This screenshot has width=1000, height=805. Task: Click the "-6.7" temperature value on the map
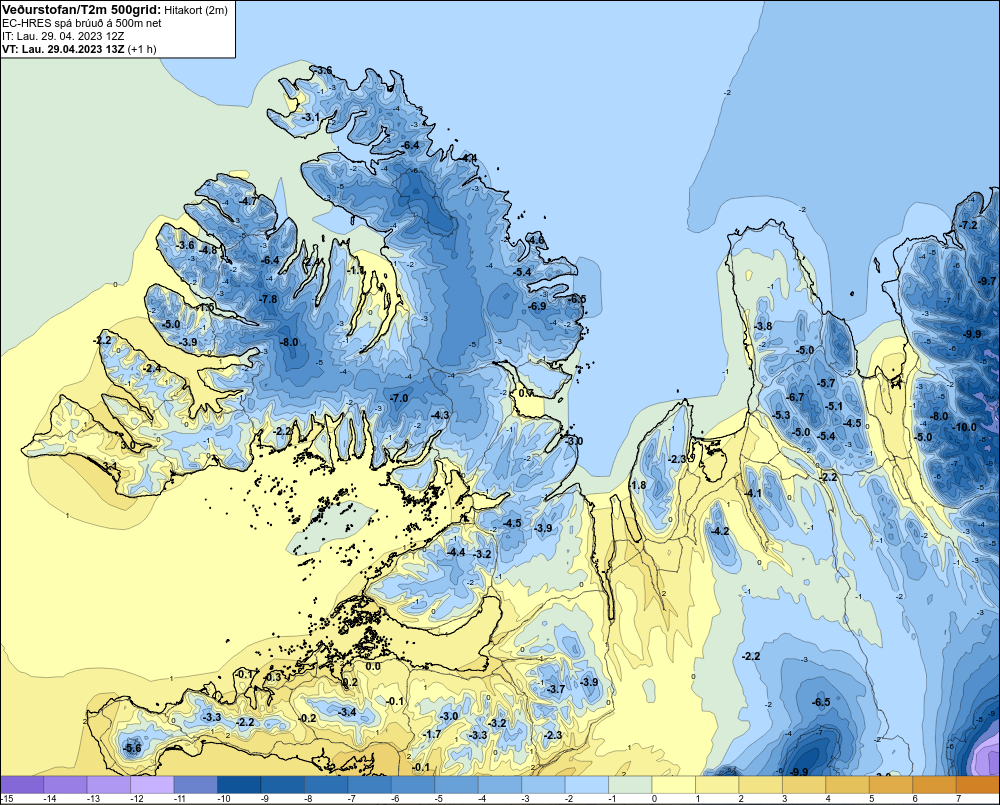[795, 397]
